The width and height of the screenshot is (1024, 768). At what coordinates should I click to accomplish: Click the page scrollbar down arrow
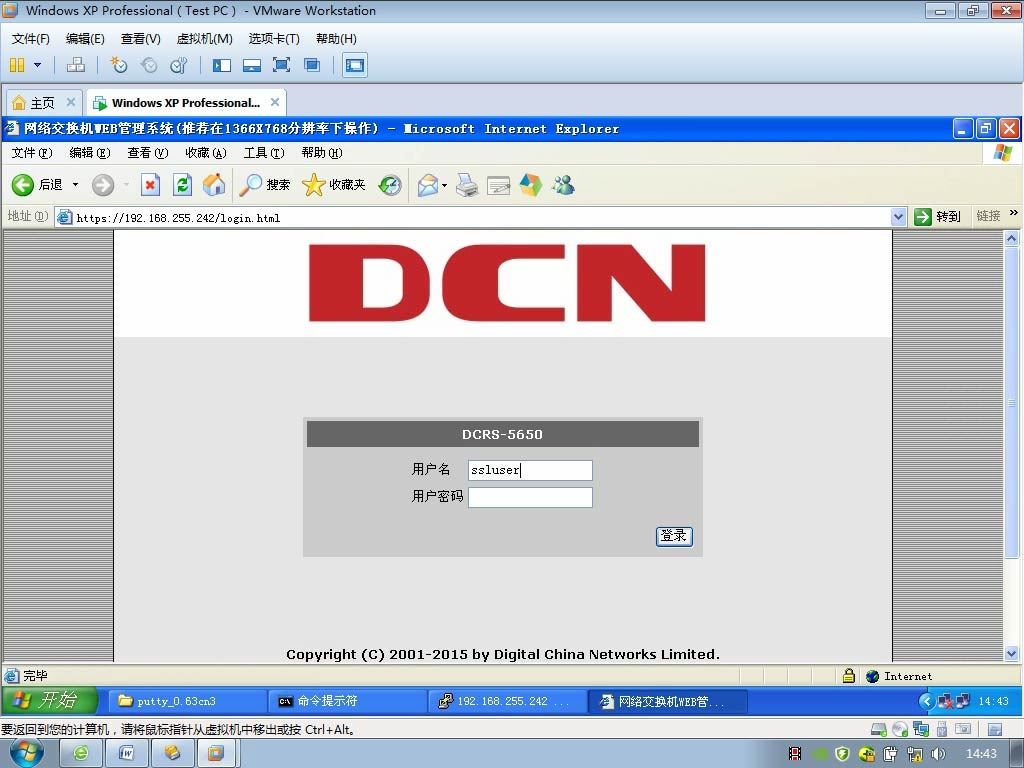(x=1012, y=653)
